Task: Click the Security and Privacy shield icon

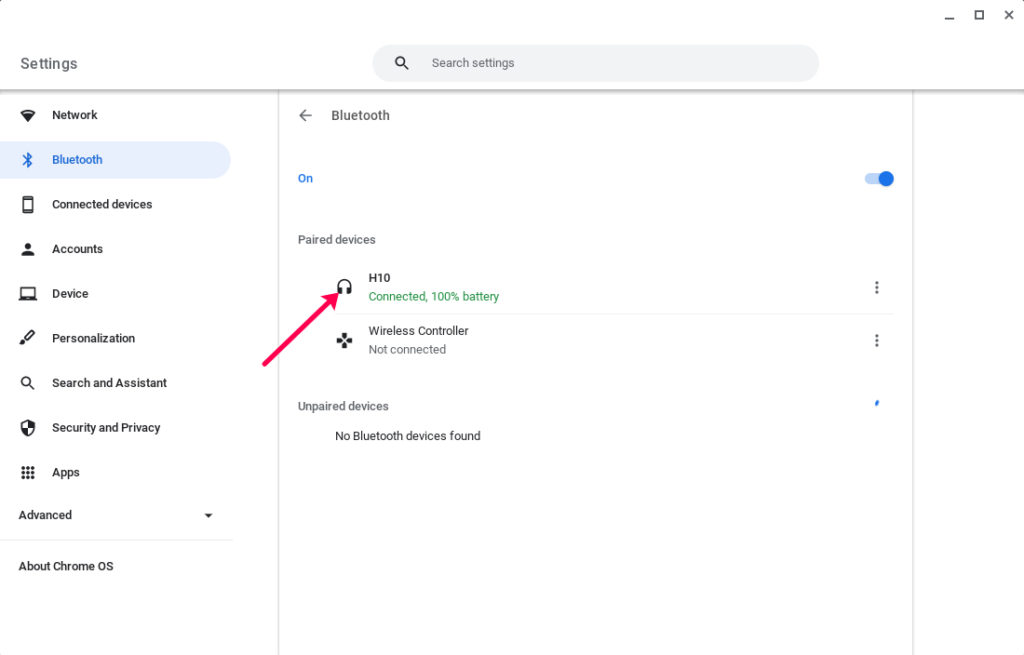Action: click(x=27, y=428)
